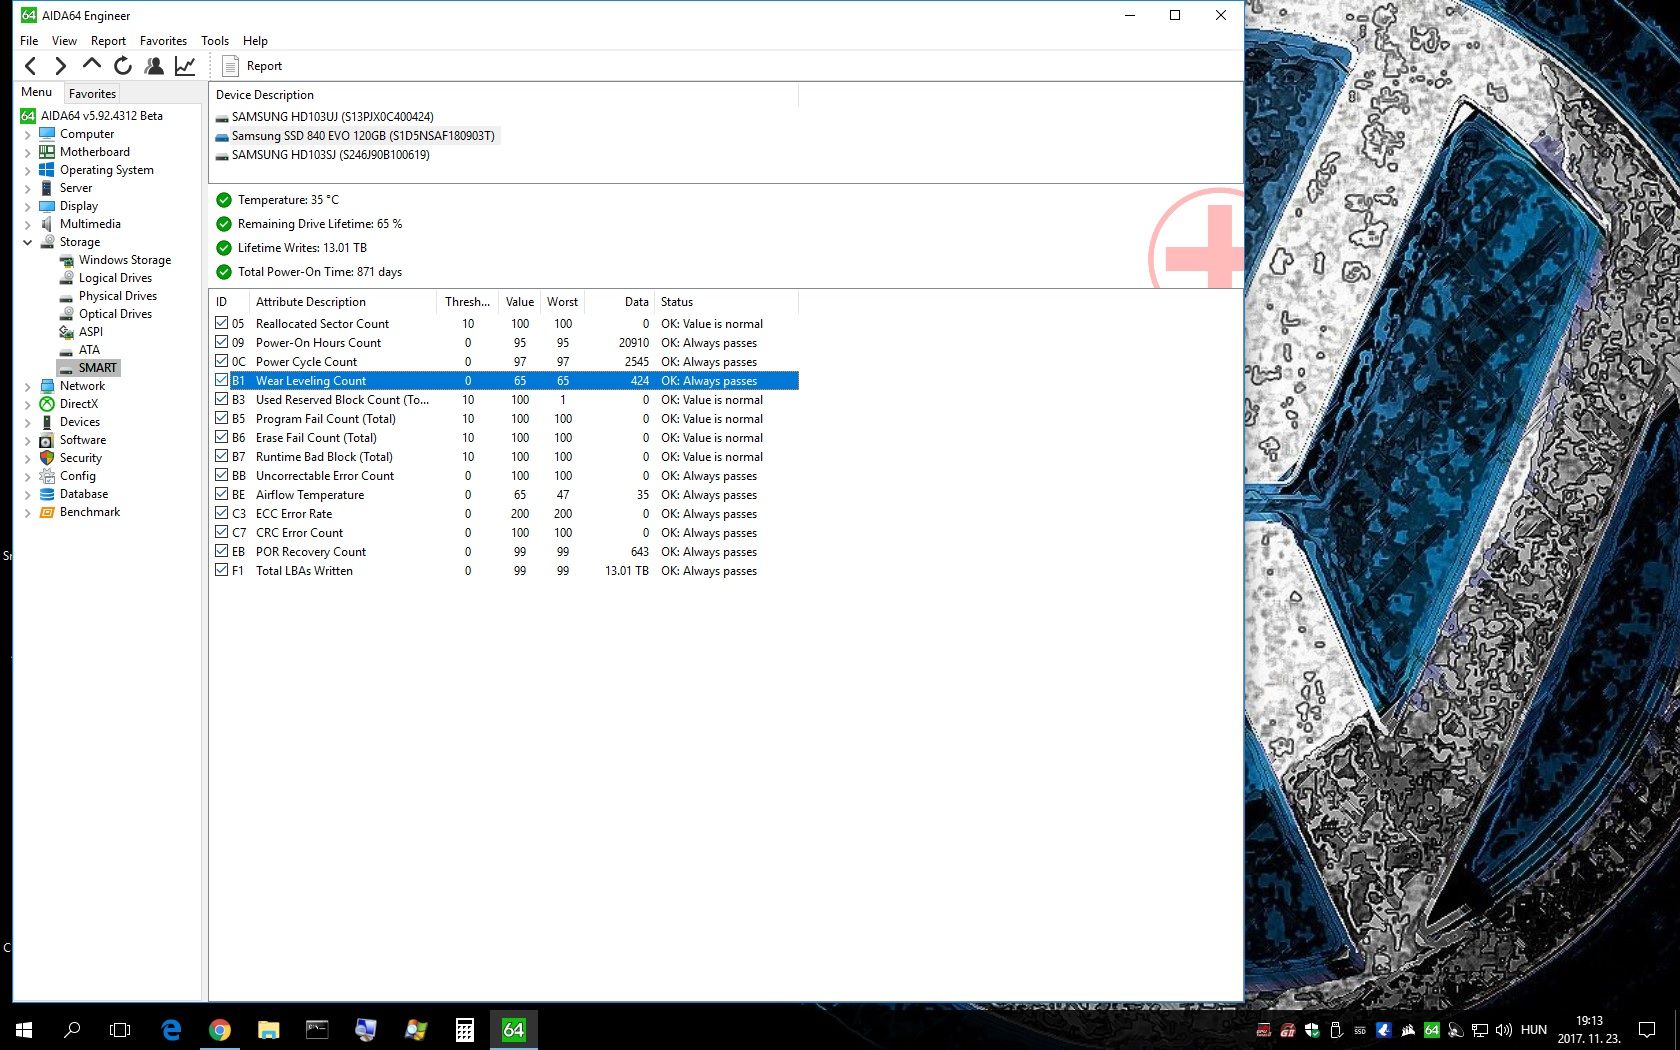
Task: Go back using the toolbar Back arrow
Action: (x=31, y=66)
